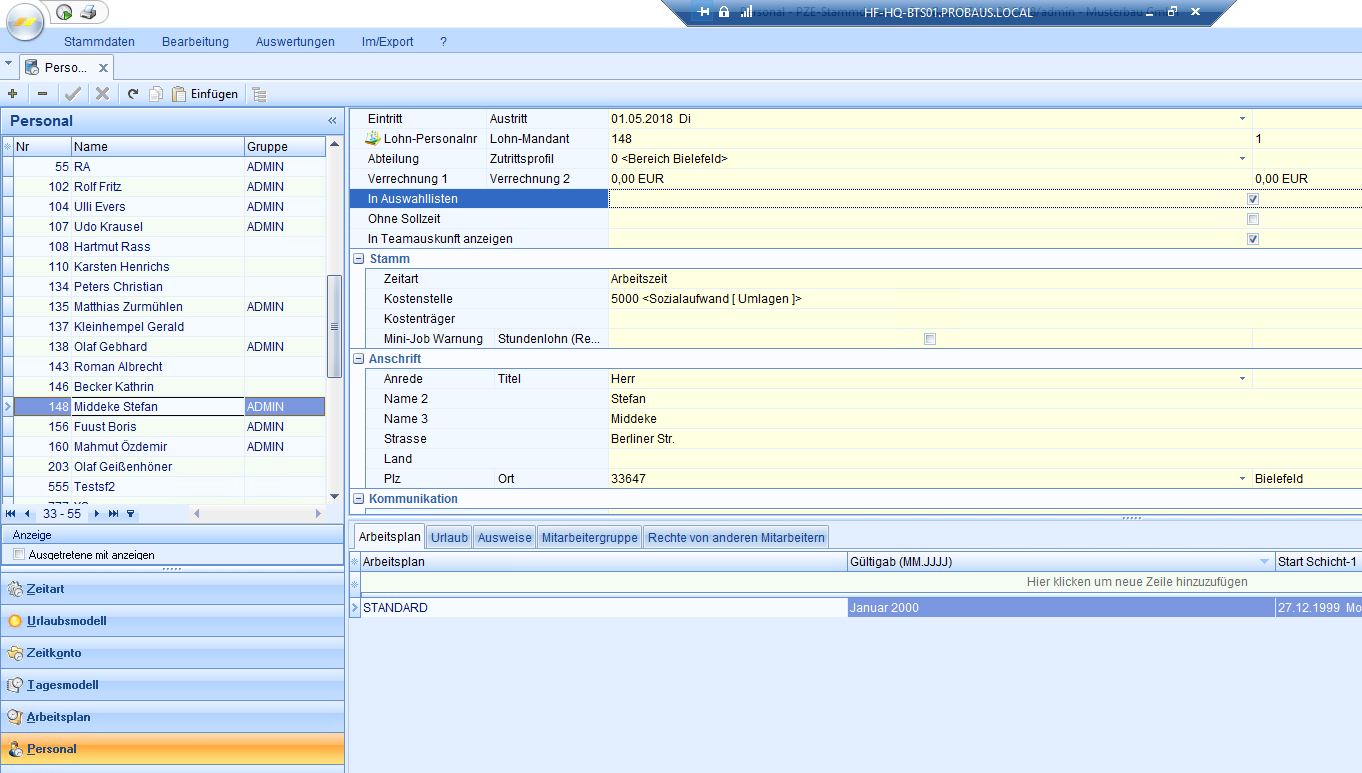
Task: Collapse the 'Stamm' section
Action: click(x=358, y=259)
